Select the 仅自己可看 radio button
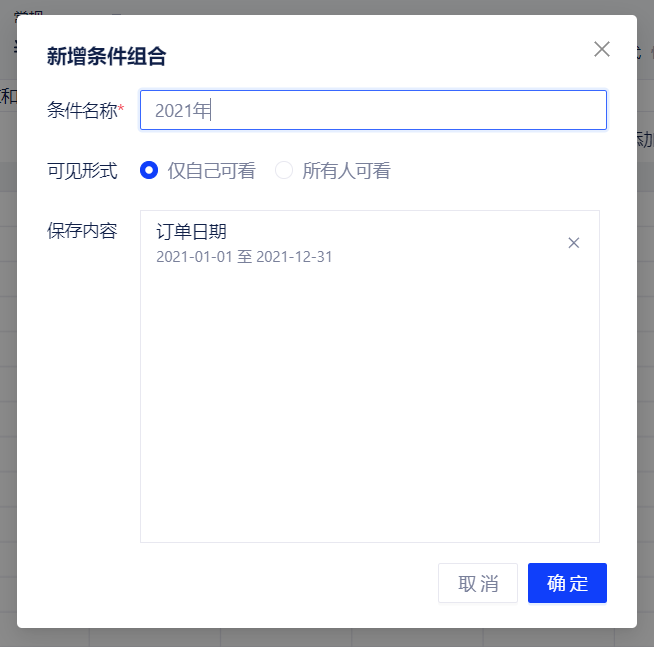Viewport: 654px width, 647px height. (149, 170)
